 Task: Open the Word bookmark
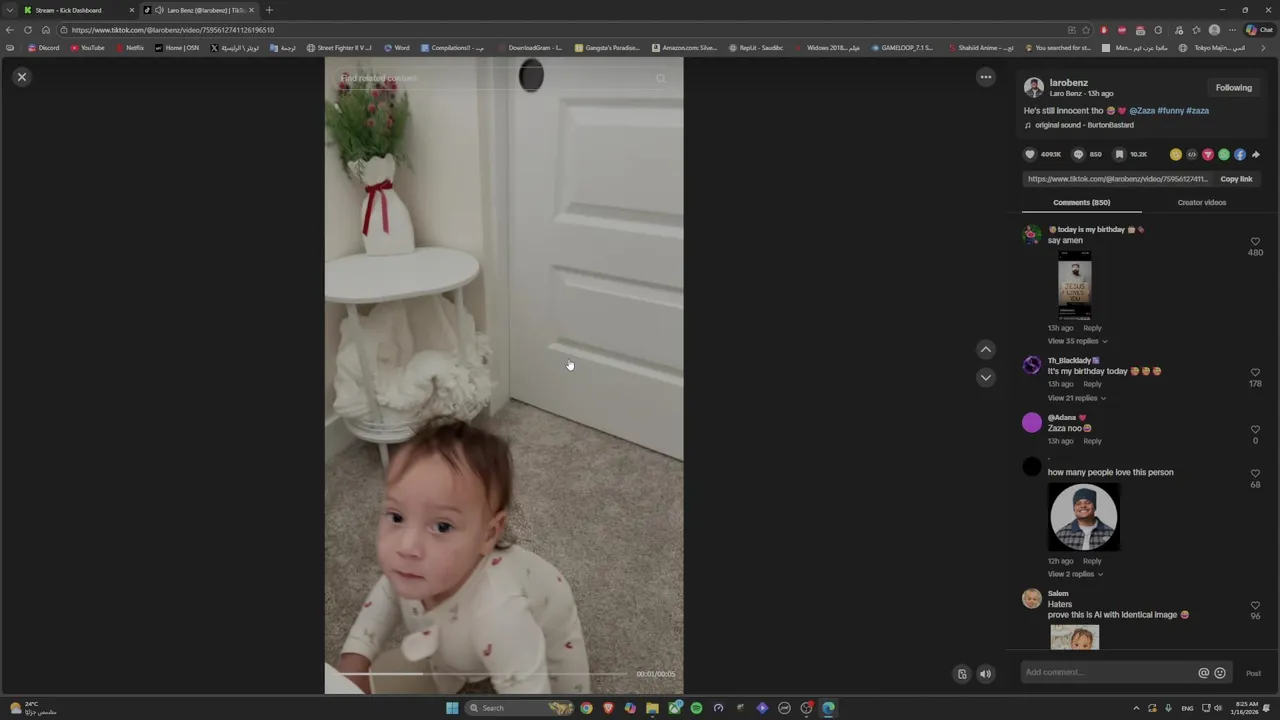(397, 48)
